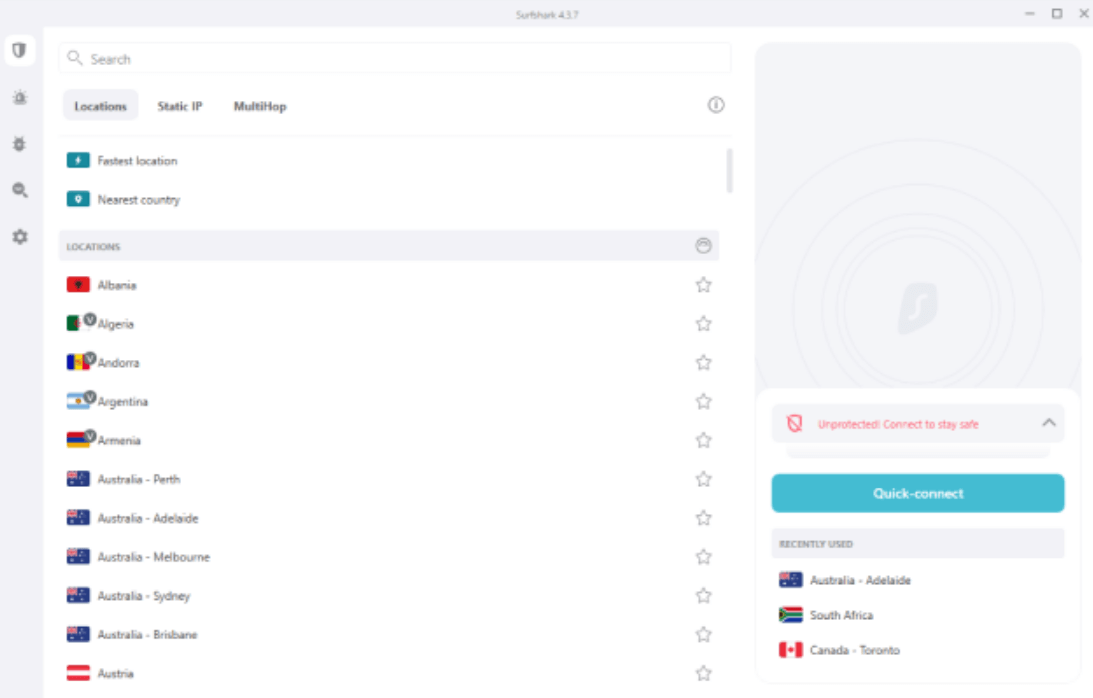The height and width of the screenshot is (698, 1093).
Task: Favorite Australia - Adelaide with its star
Action: (703, 518)
